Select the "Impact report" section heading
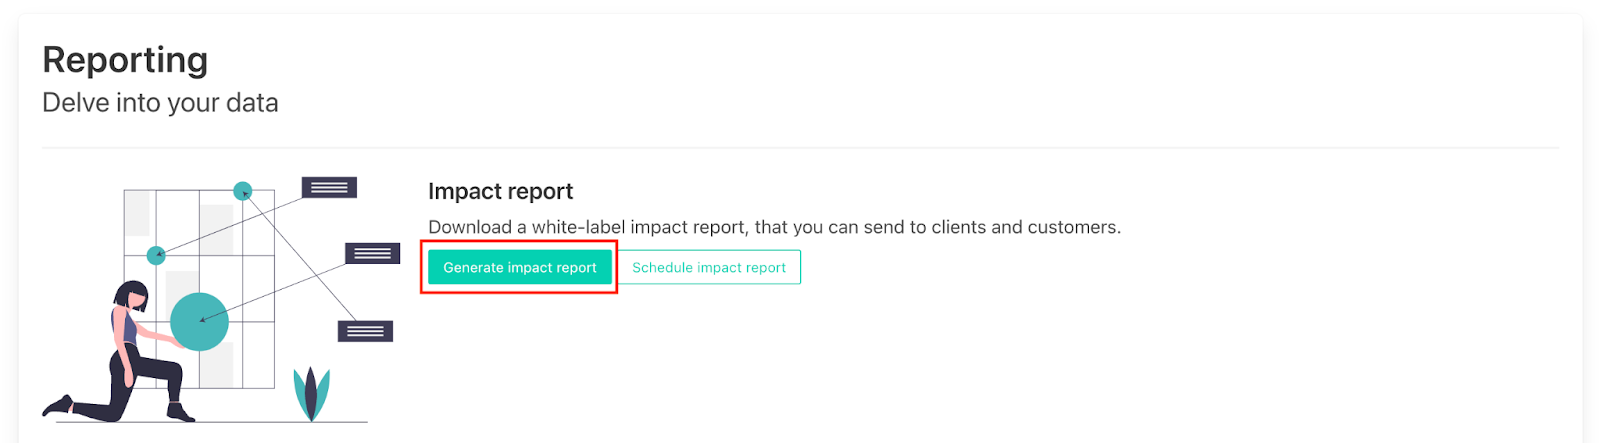 pyautogui.click(x=500, y=191)
